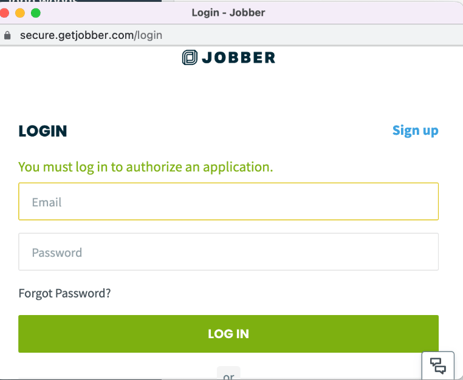Open the chat support widget icon
Viewport: 463px width, 380px height.
tap(438, 365)
